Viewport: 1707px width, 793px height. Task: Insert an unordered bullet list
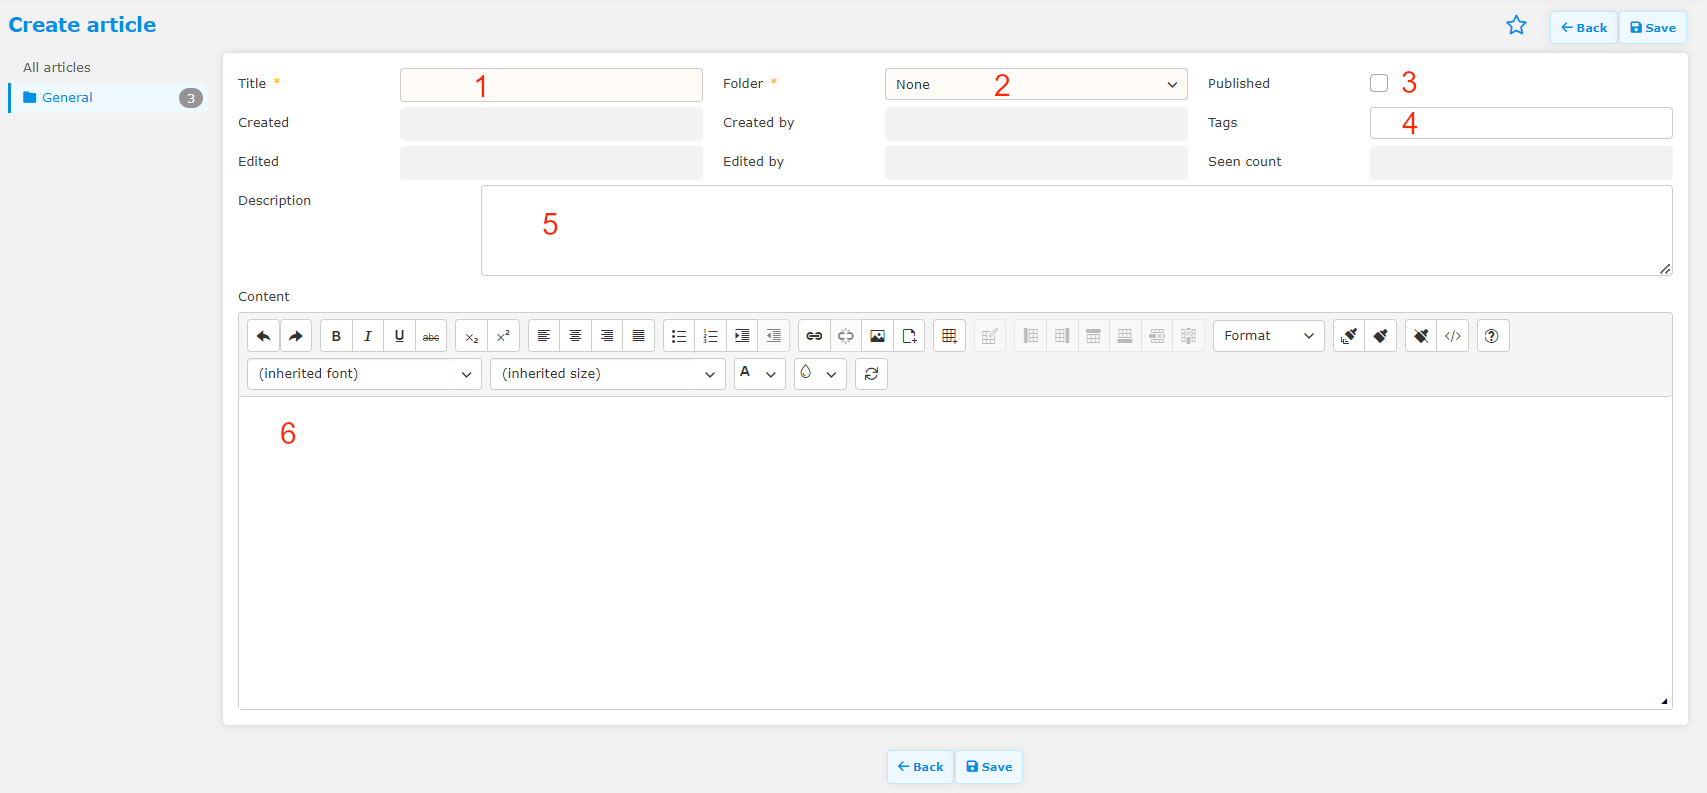[679, 336]
